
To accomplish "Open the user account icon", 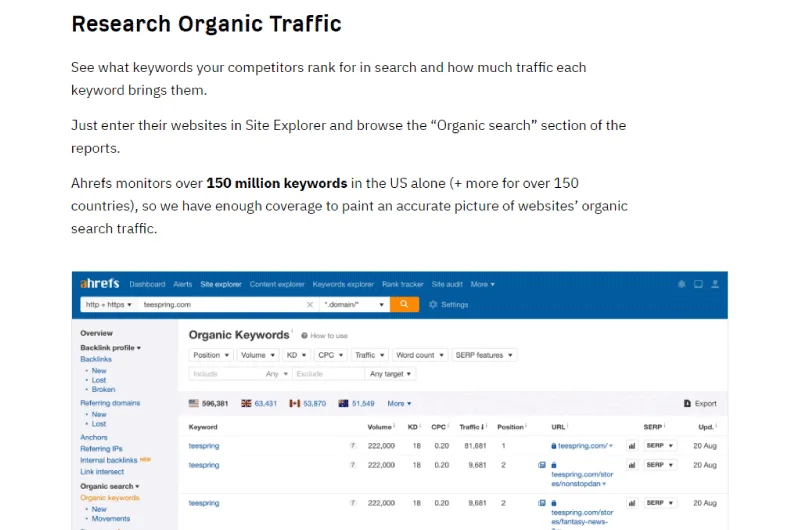I will [x=715, y=284].
